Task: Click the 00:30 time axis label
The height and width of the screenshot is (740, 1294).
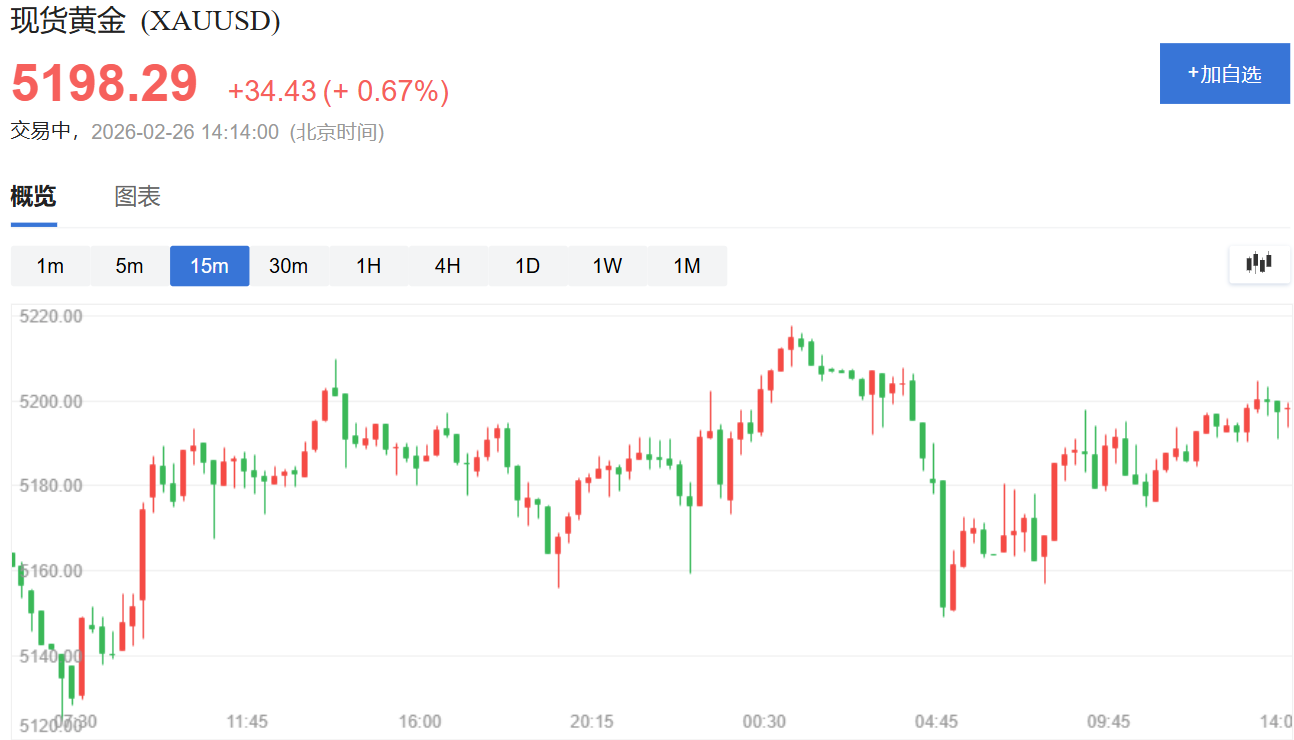Action: (x=764, y=722)
